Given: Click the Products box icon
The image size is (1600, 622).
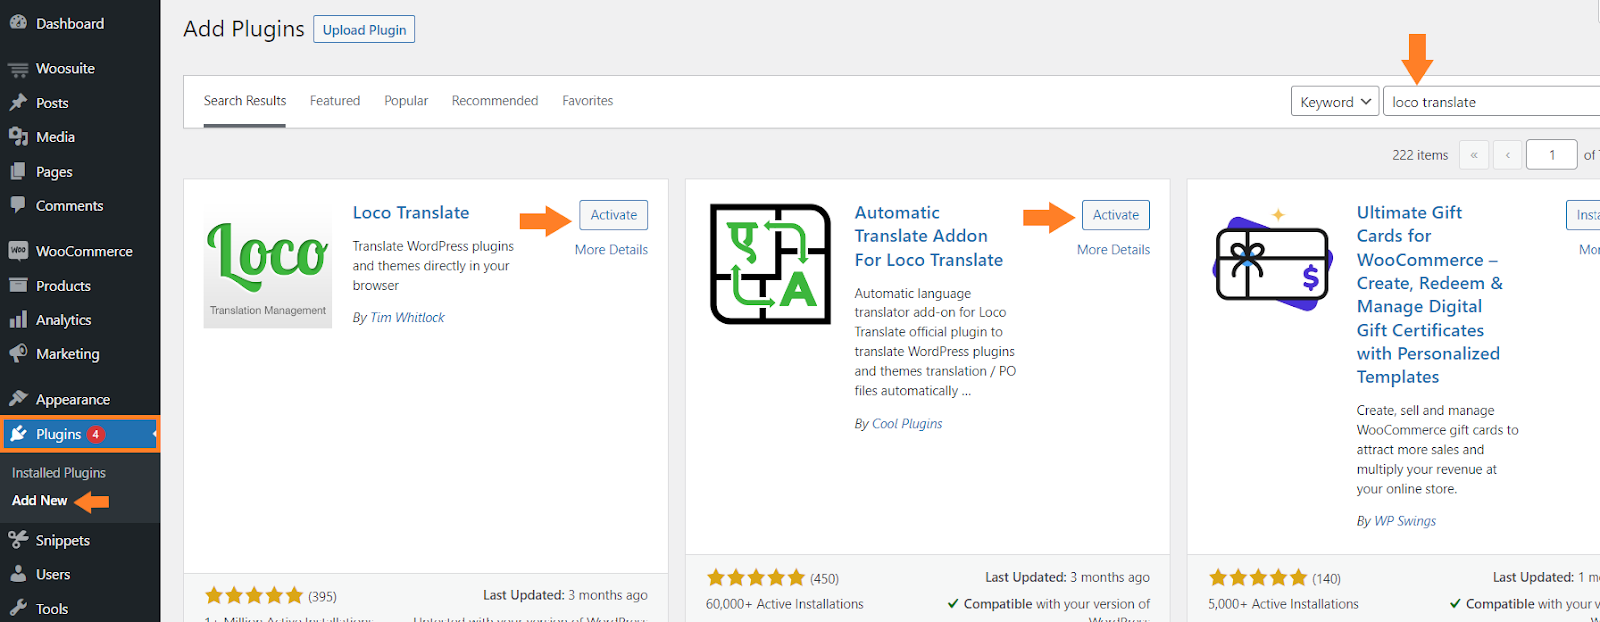Looking at the screenshot, I should 18,285.
